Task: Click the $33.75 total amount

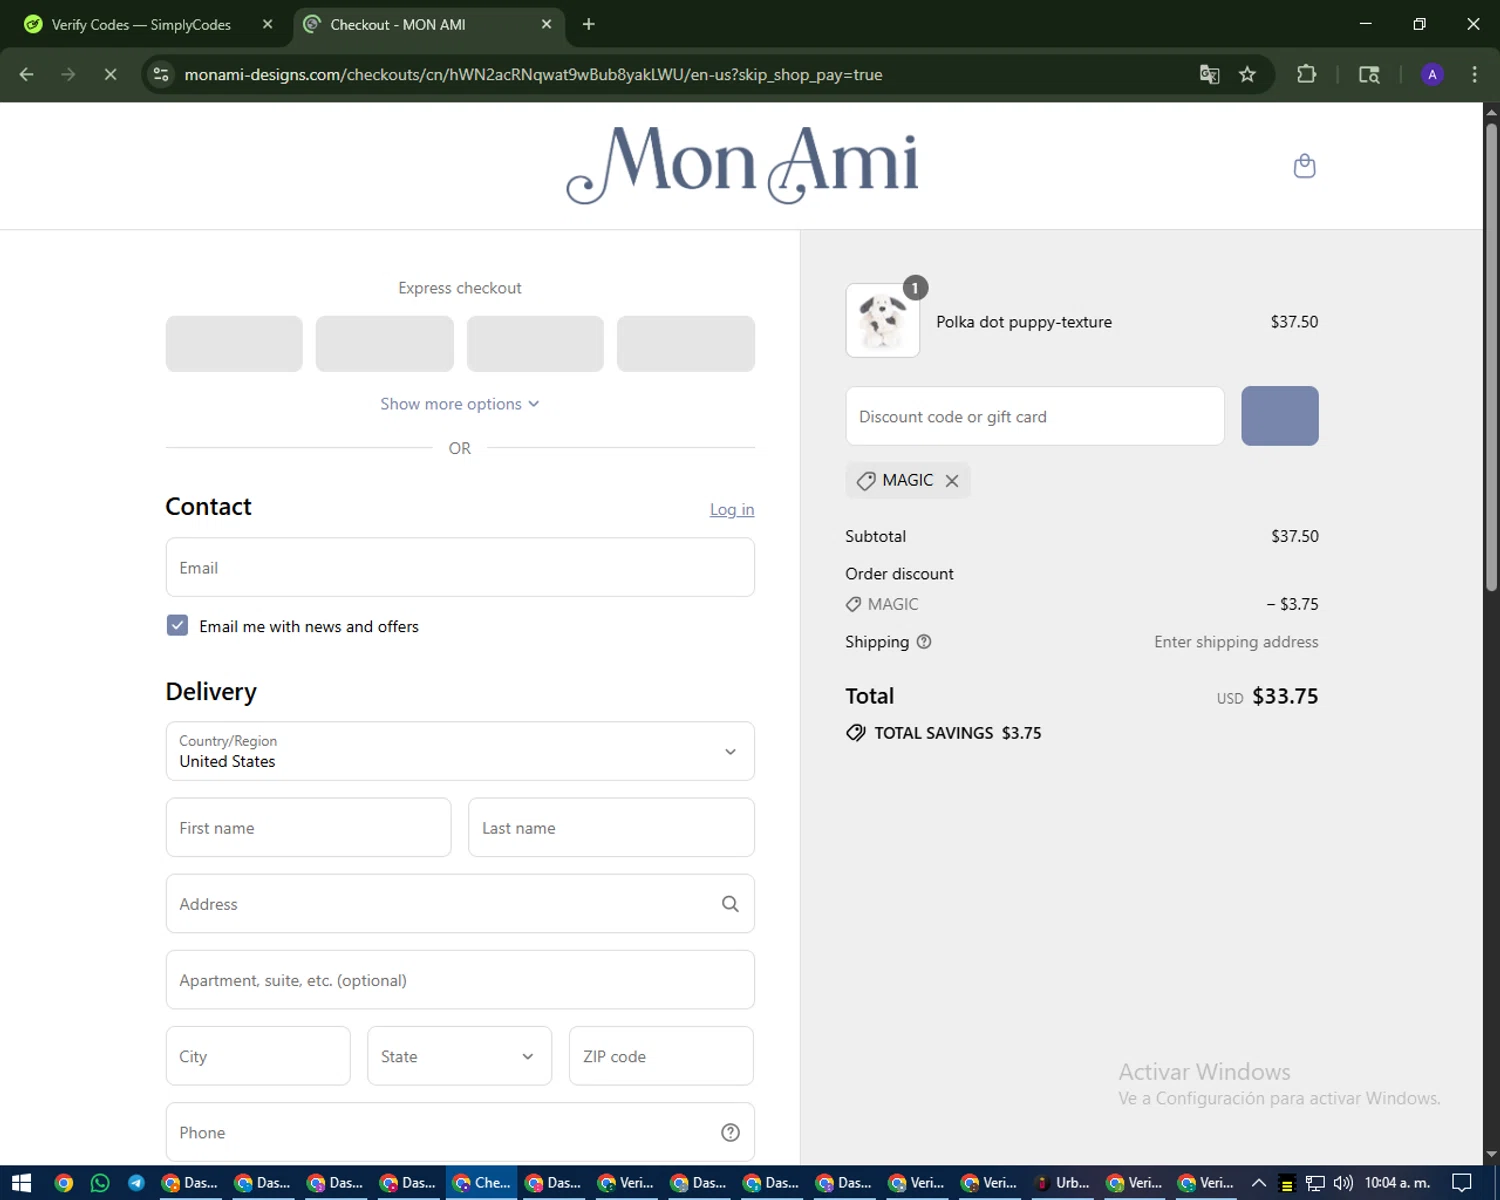Action: pos(1285,696)
